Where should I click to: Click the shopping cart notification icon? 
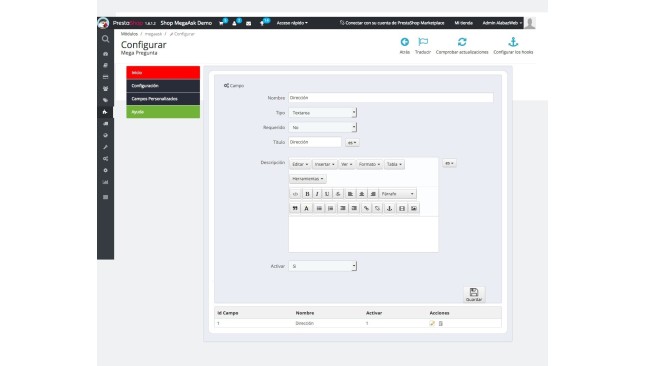222,23
